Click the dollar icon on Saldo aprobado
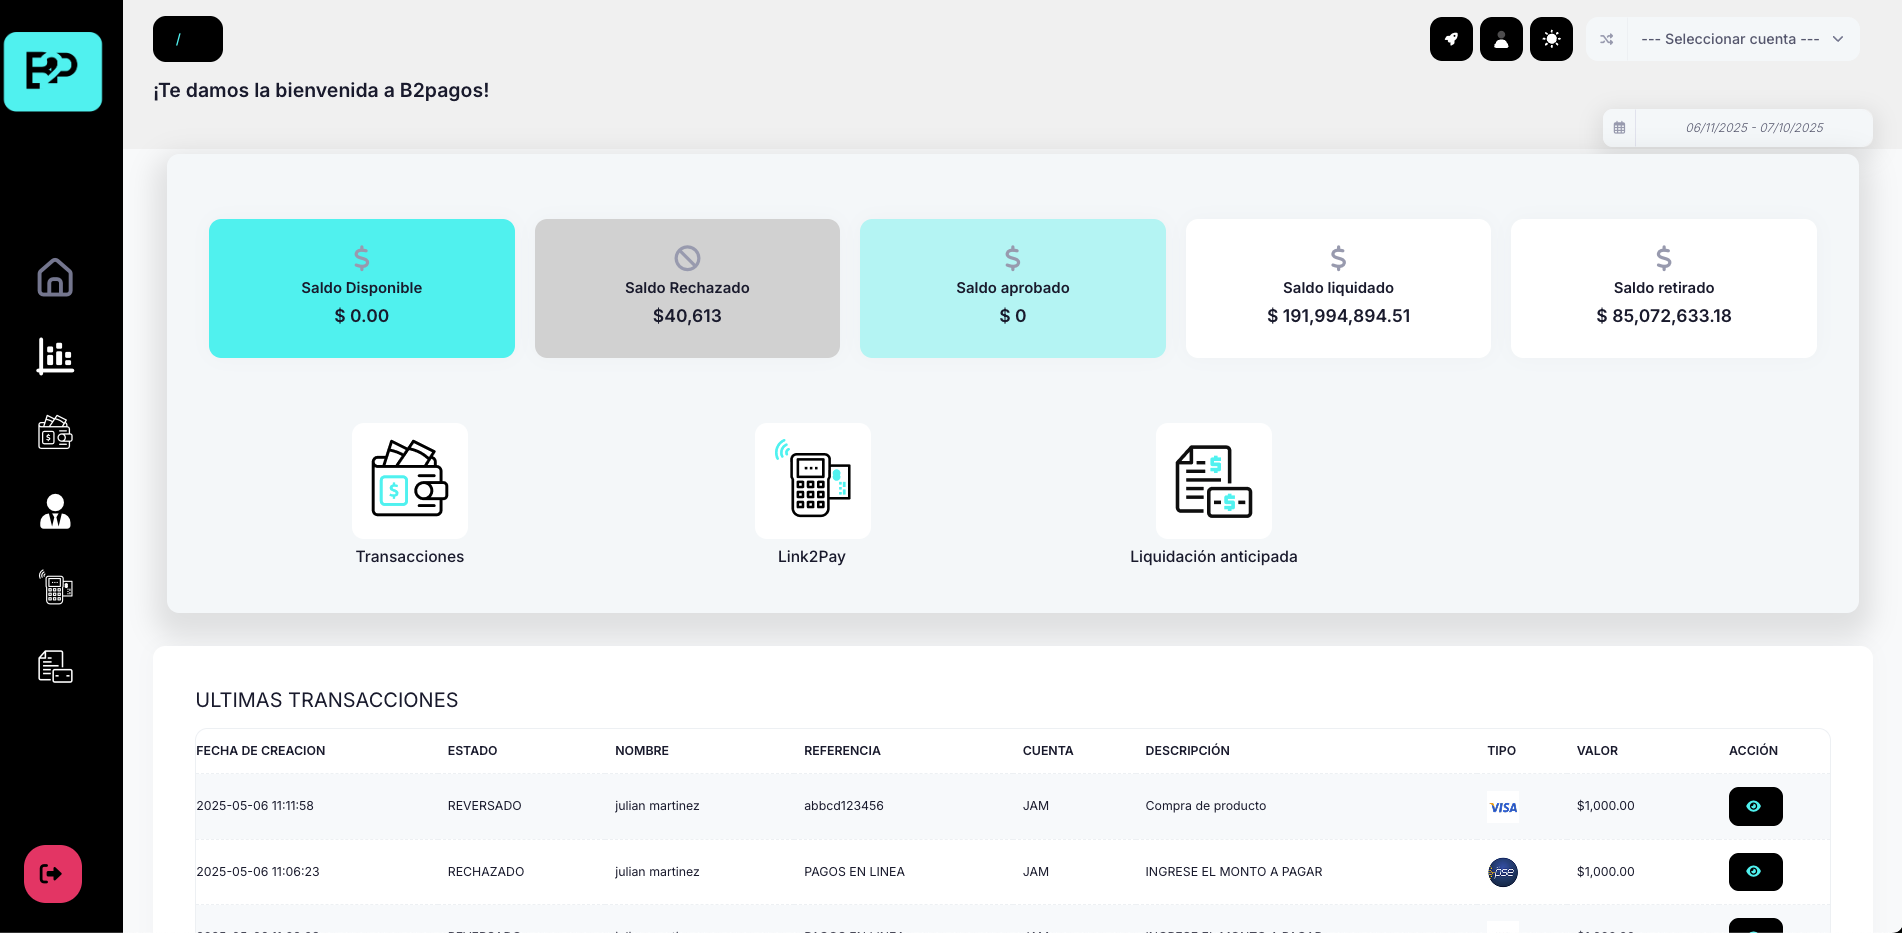1902x933 pixels. (x=1013, y=258)
